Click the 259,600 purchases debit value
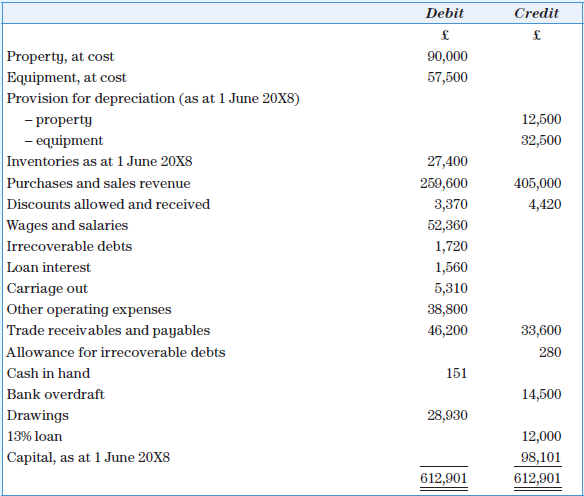Viewport: 584px width, 496px height. pos(444,183)
